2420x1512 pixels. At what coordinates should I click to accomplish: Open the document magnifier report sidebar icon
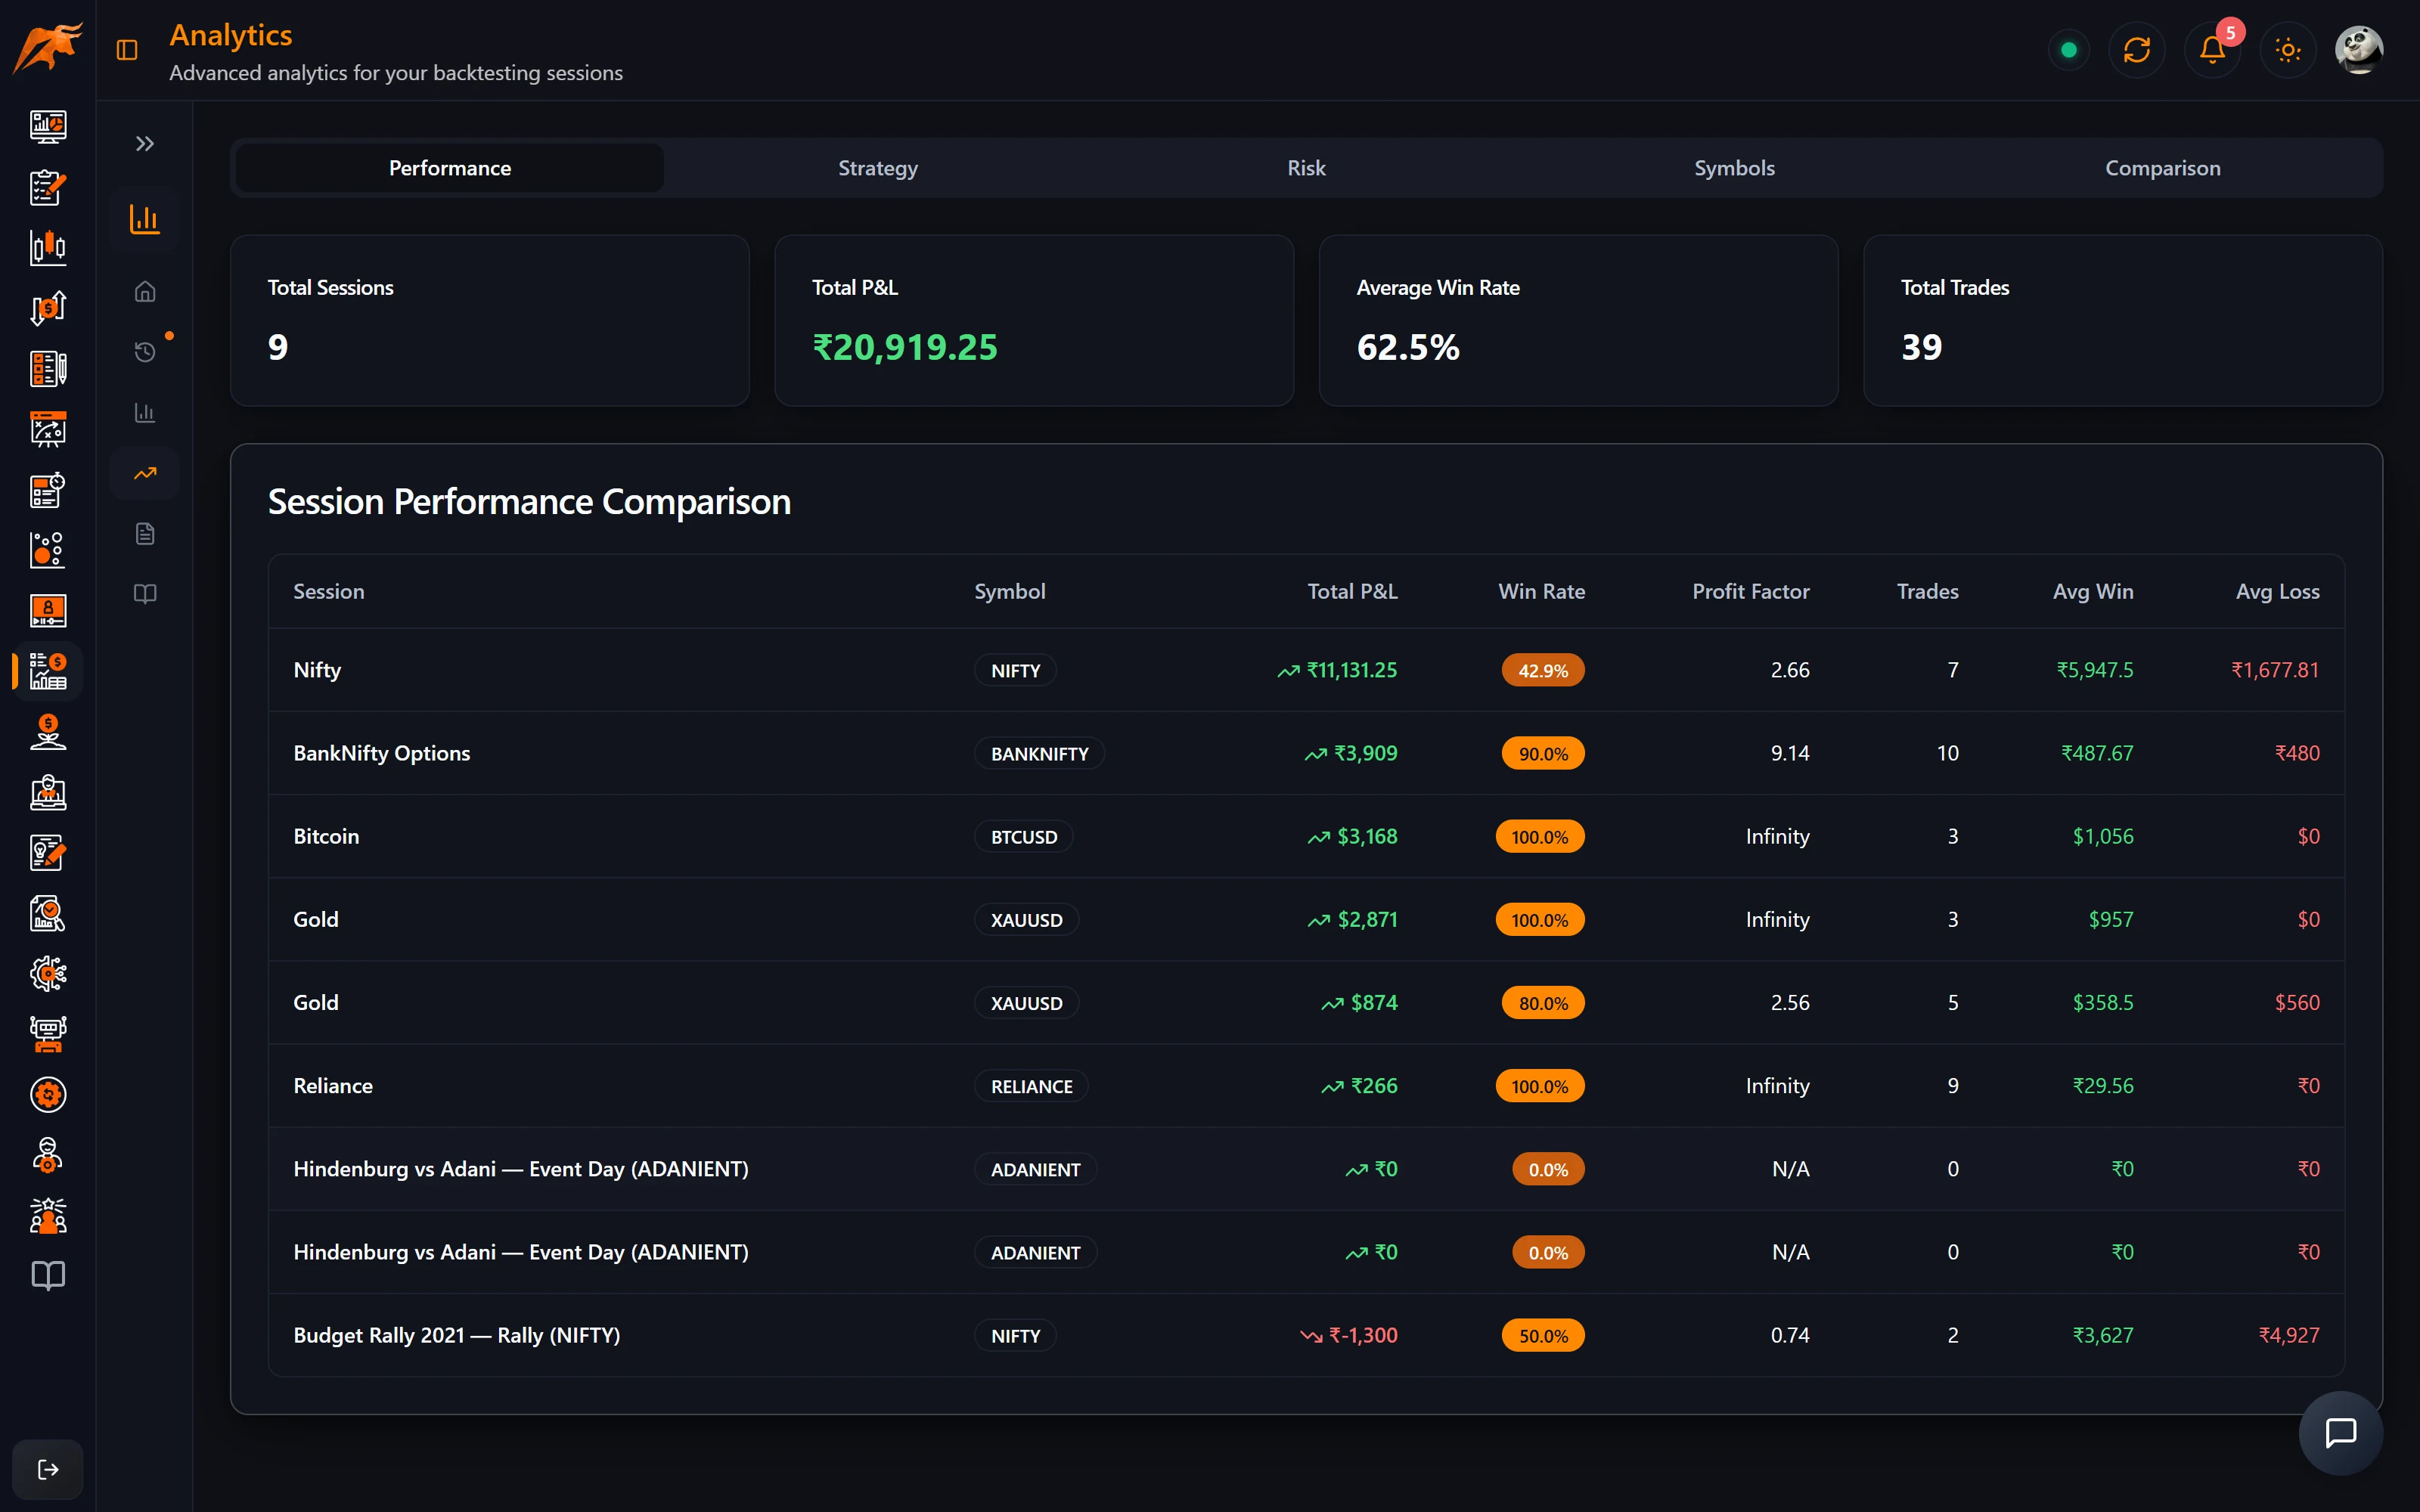point(48,913)
